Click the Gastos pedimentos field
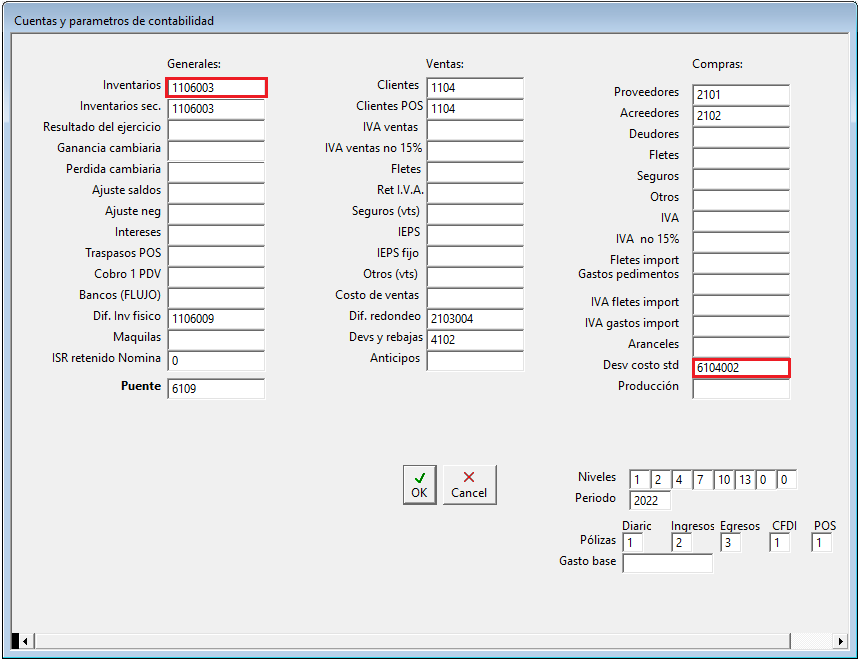 click(741, 284)
